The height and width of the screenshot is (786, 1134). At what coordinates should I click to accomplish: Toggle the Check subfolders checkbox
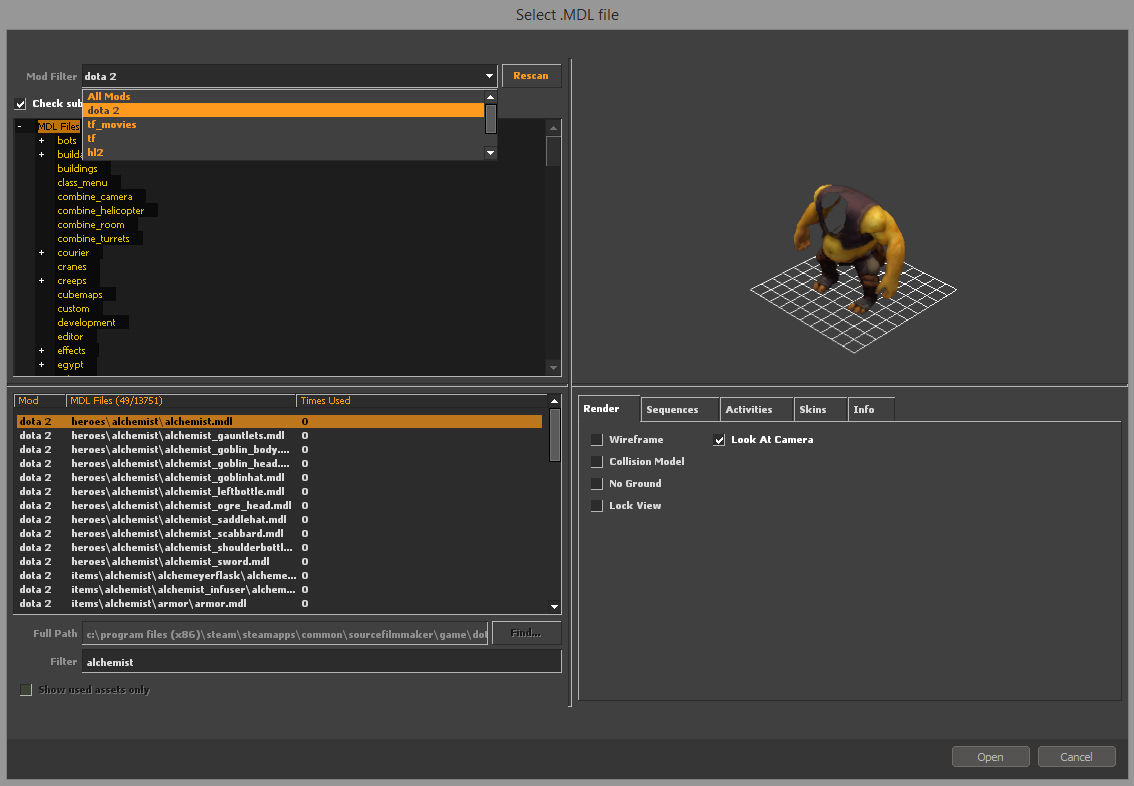[x=20, y=103]
